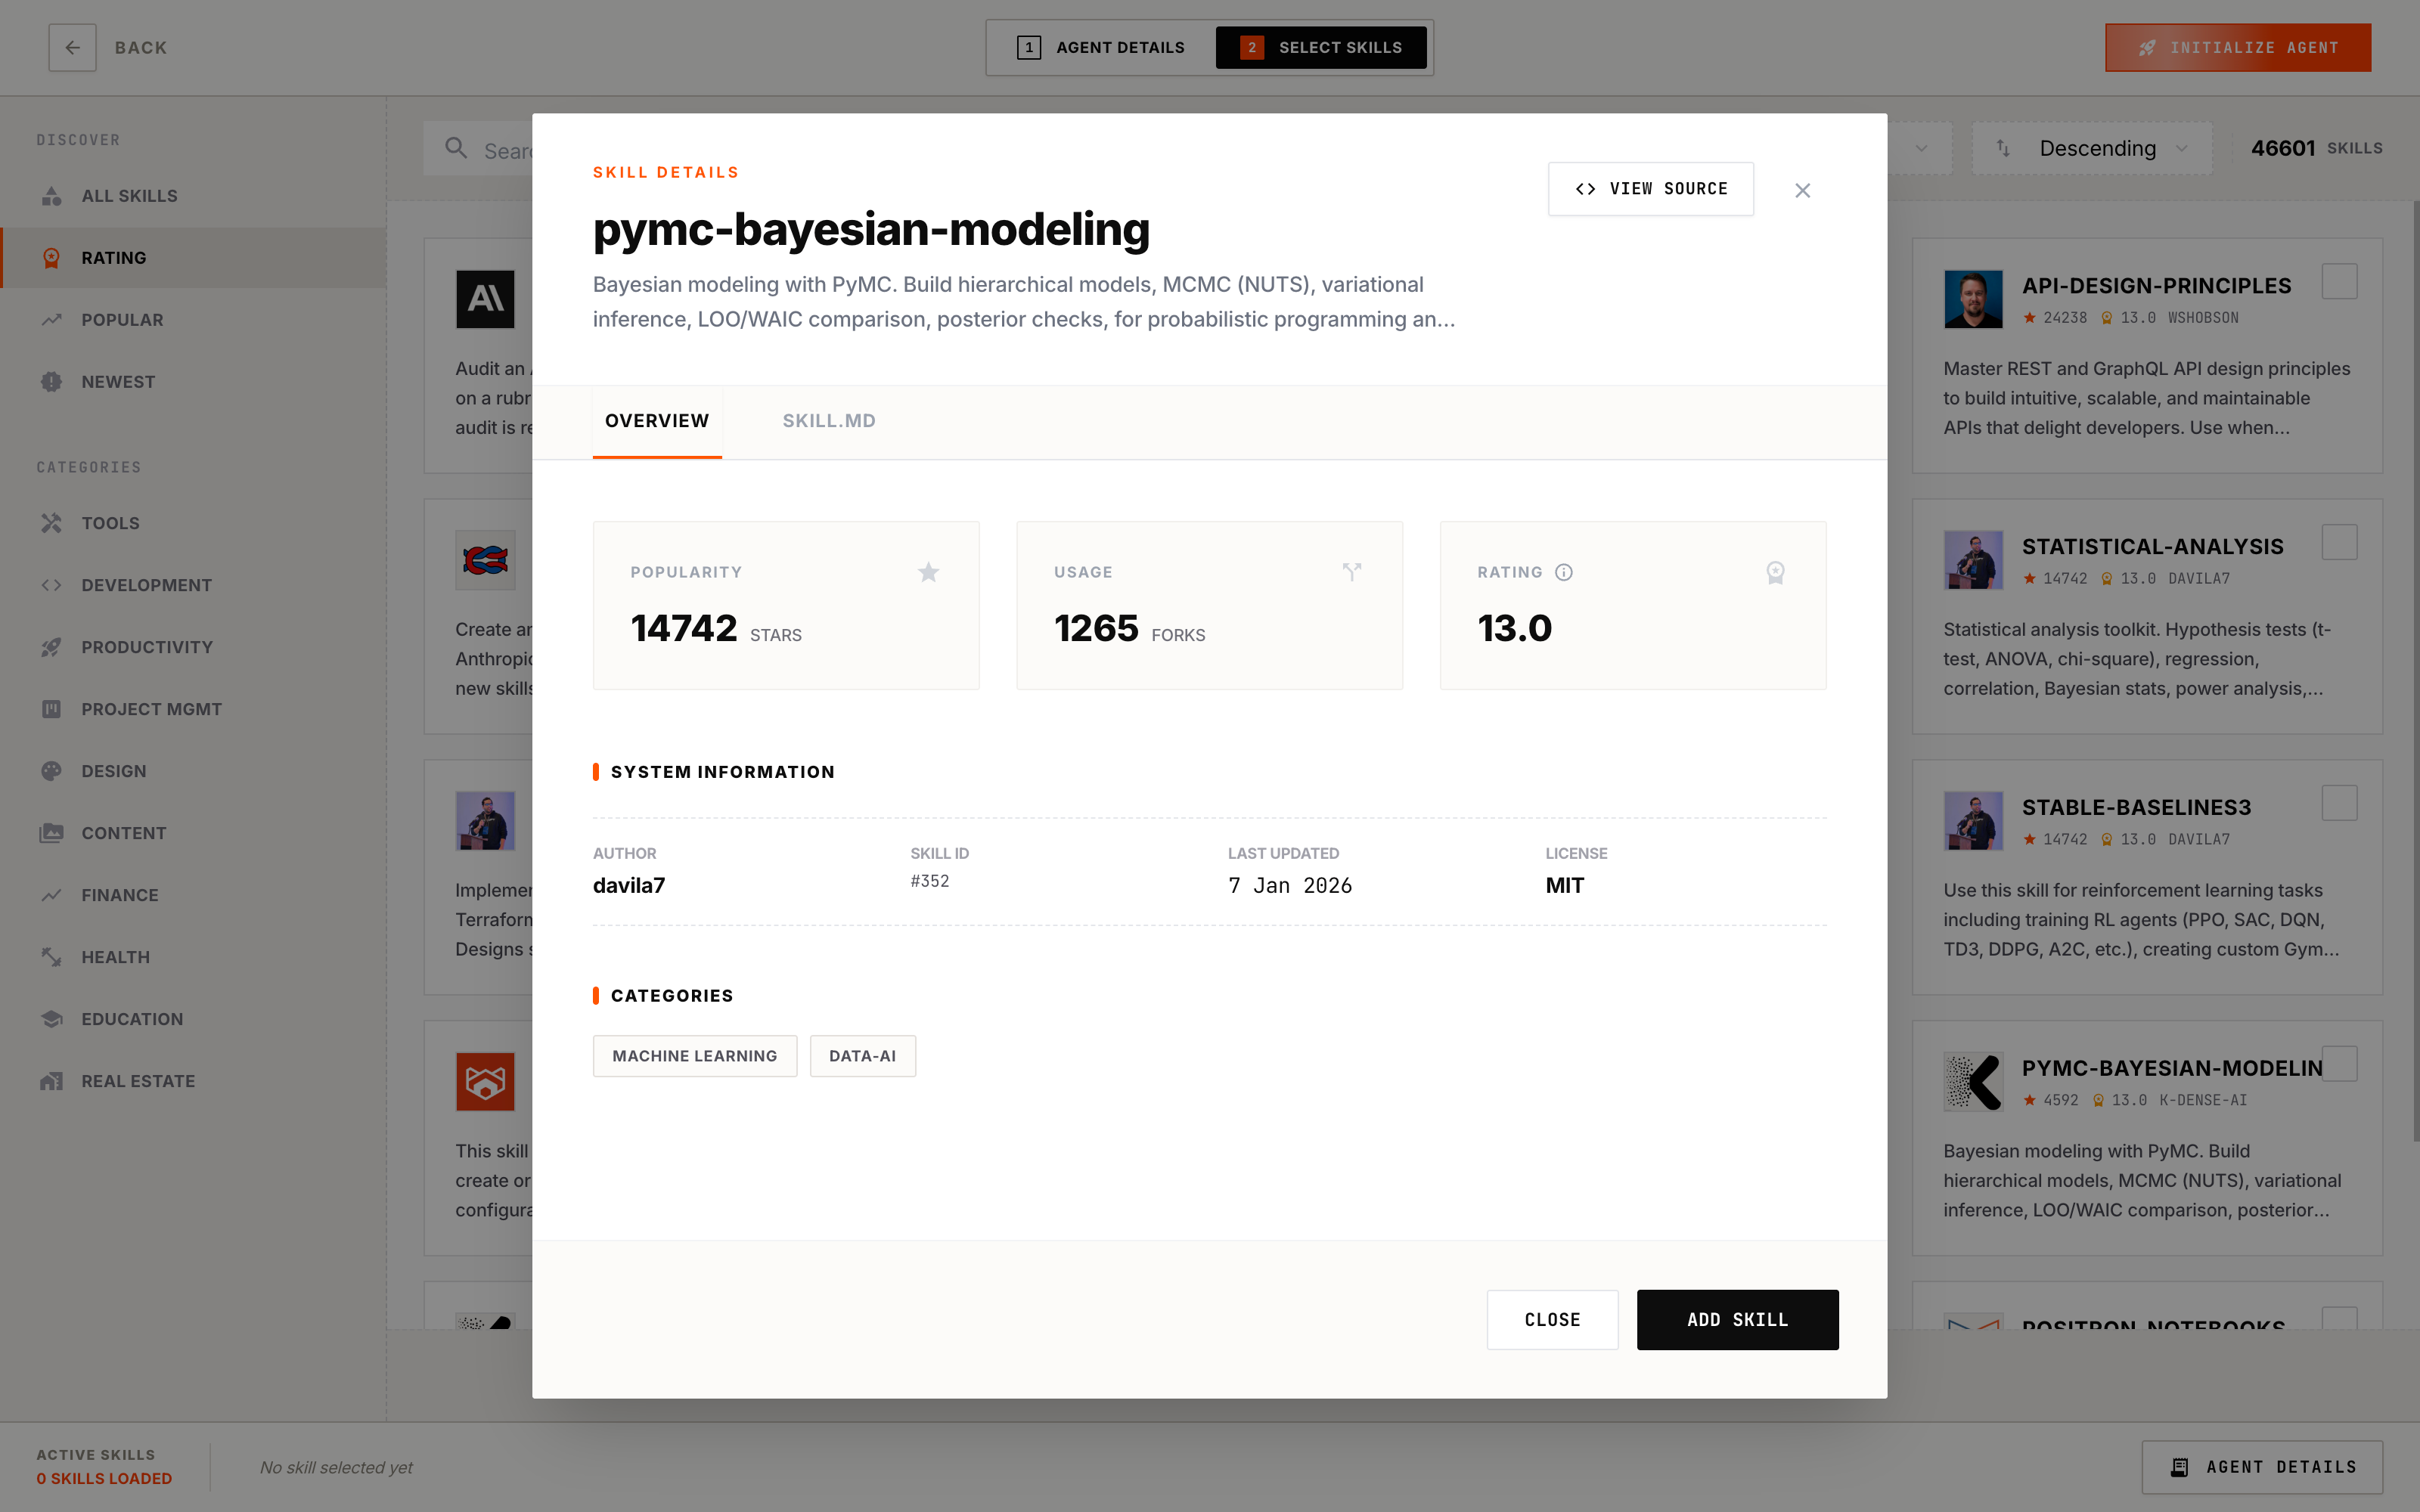Open the dropdown left of Descending
Screen dimensions: 2420x1512
coord(1920,148)
